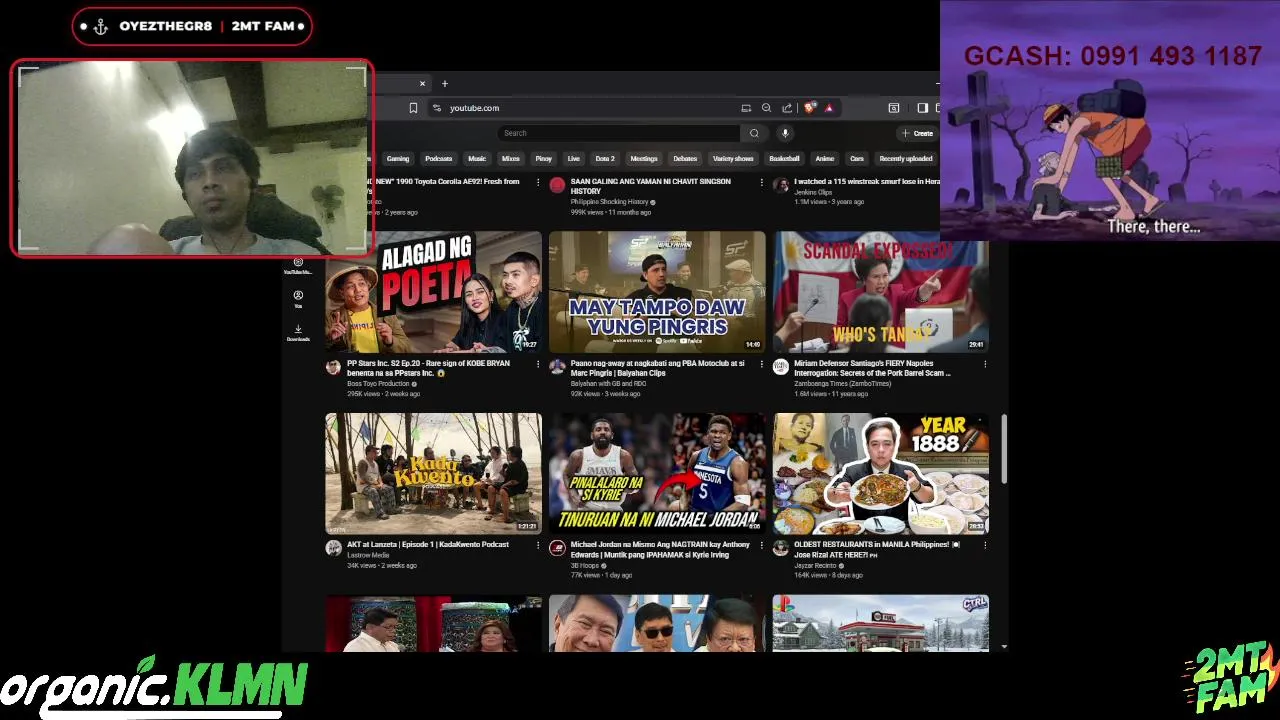Select the Live filter chip
Screen dimensions: 1280x720
[574, 159]
